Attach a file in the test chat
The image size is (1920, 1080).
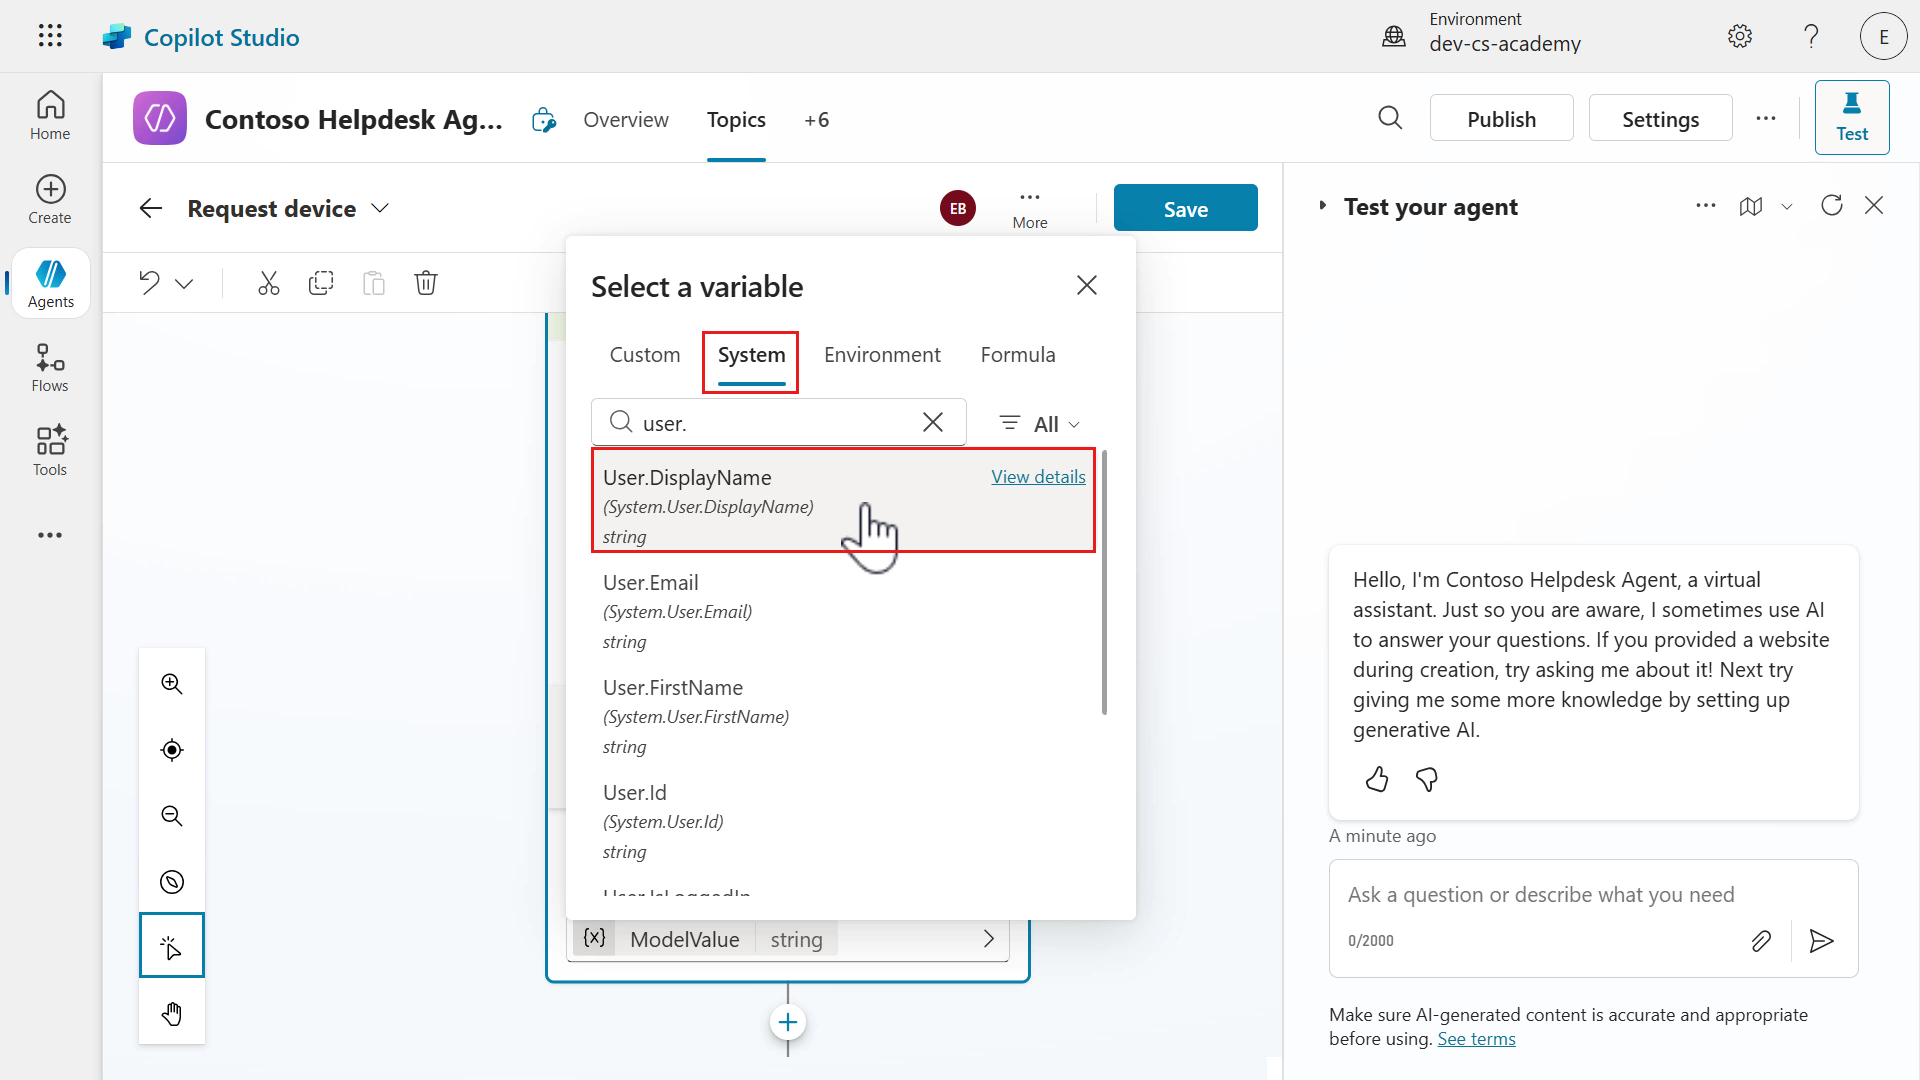1761,940
